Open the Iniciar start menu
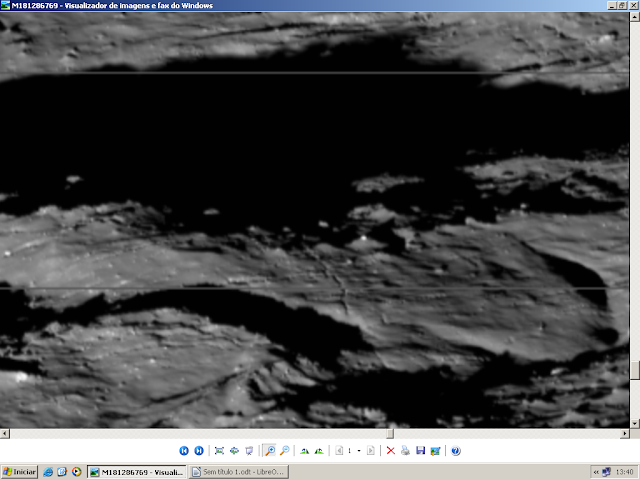 20,472
